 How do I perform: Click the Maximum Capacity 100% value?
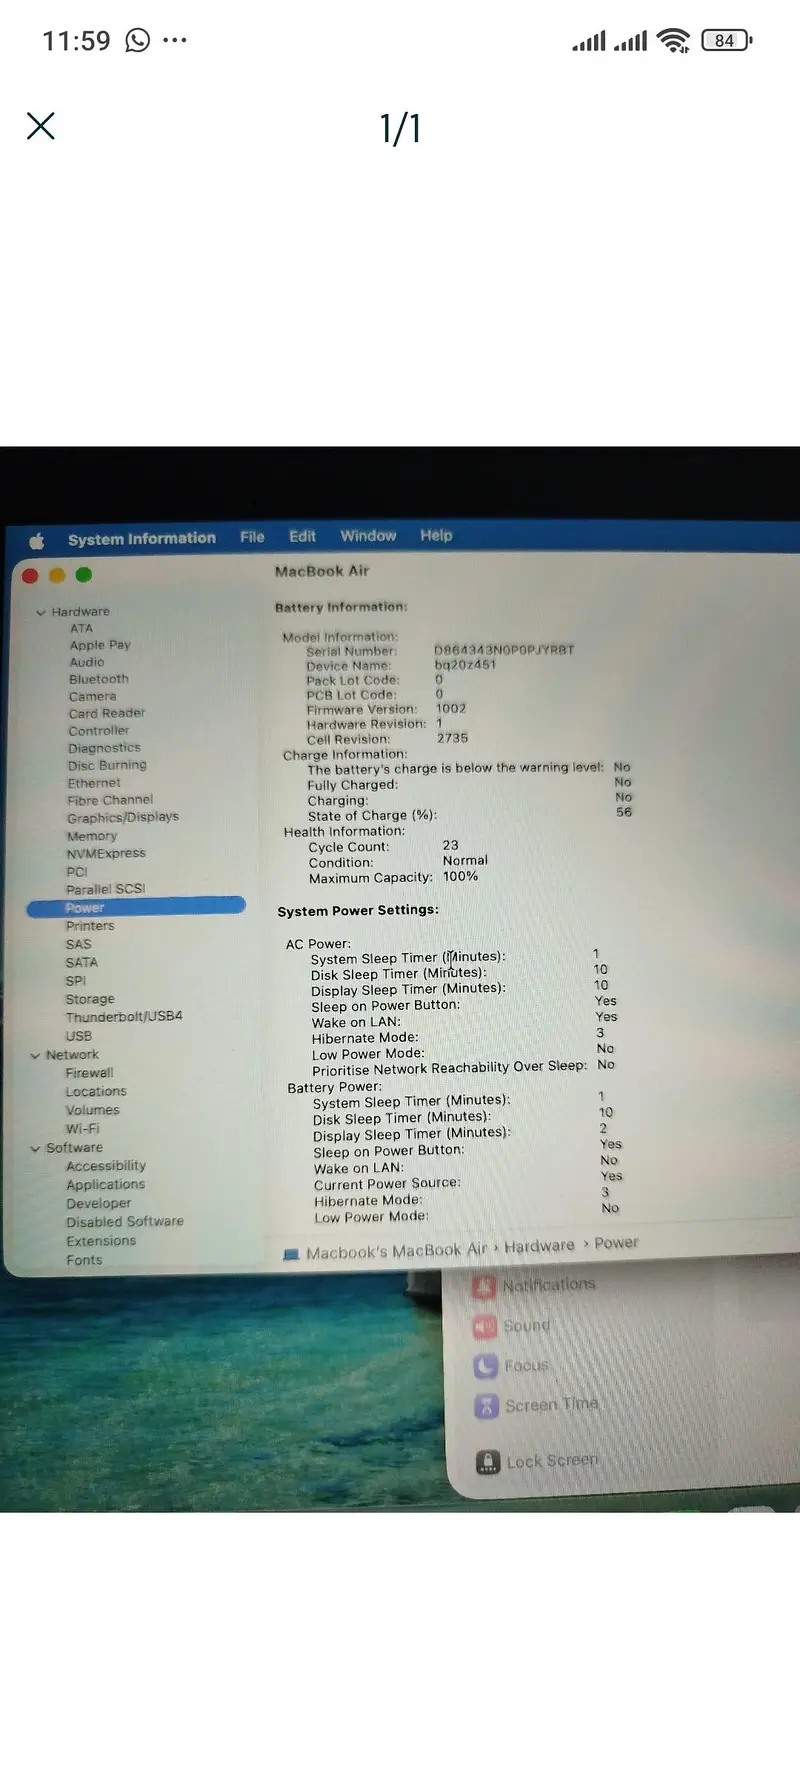point(460,876)
